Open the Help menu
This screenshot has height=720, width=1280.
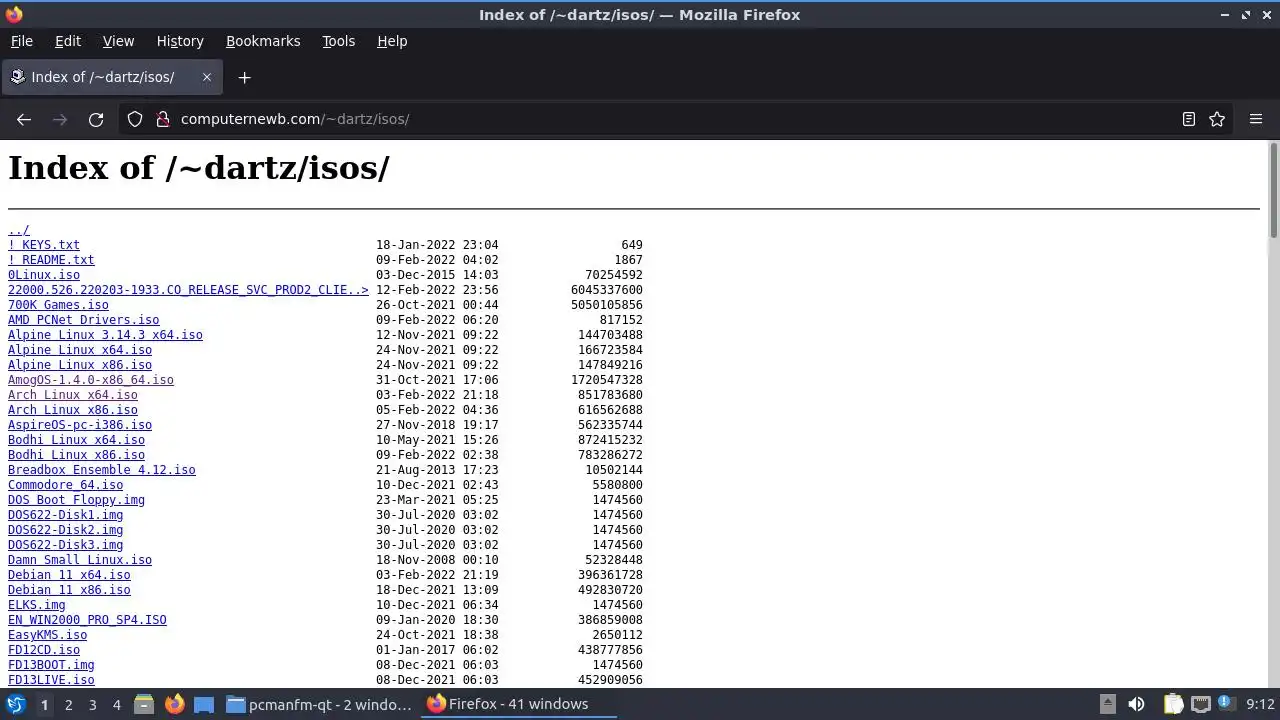(x=392, y=41)
